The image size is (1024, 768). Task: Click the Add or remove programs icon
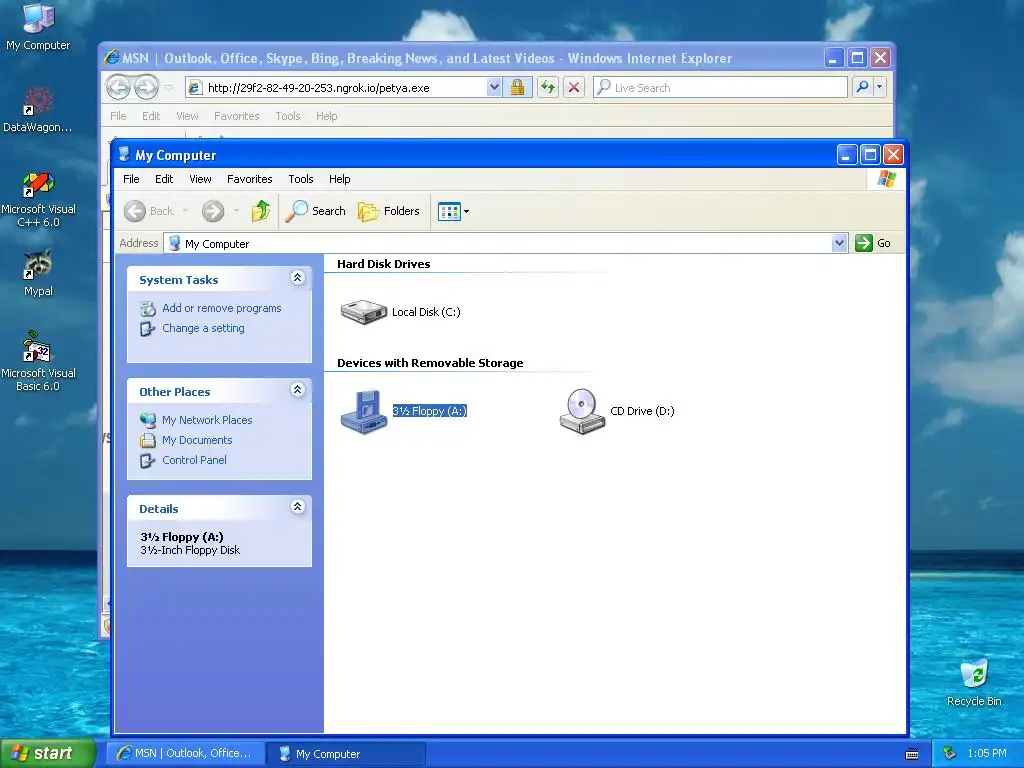(148, 308)
